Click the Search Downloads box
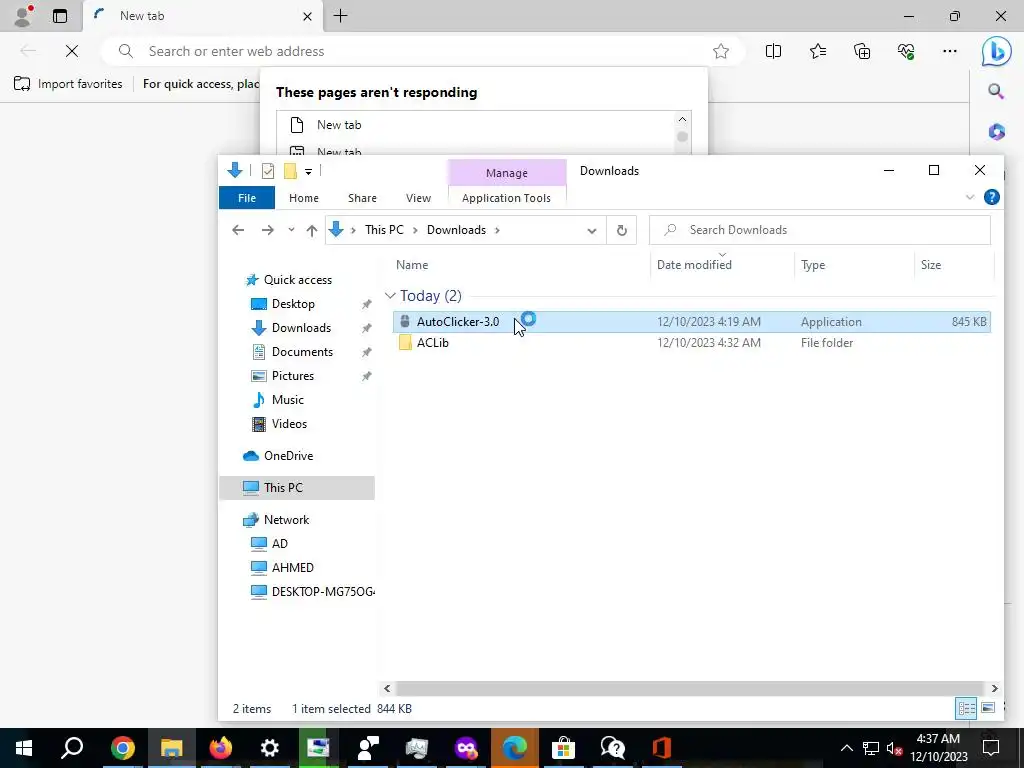The width and height of the screenshot is (1024, 768). (820, 230)
